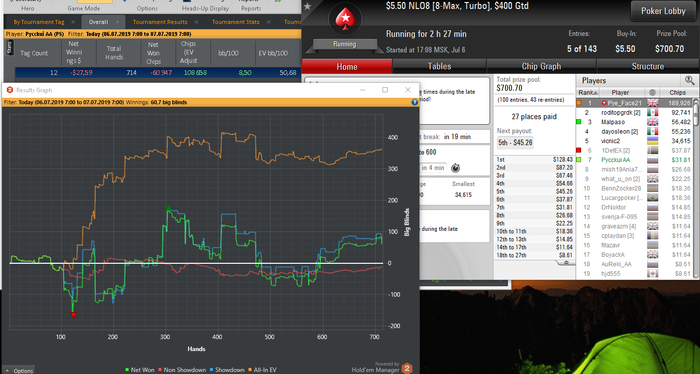Viewport: 700px width, 374px height.
Task: Open the Tournament Stats tab
Action: (235, 22)
